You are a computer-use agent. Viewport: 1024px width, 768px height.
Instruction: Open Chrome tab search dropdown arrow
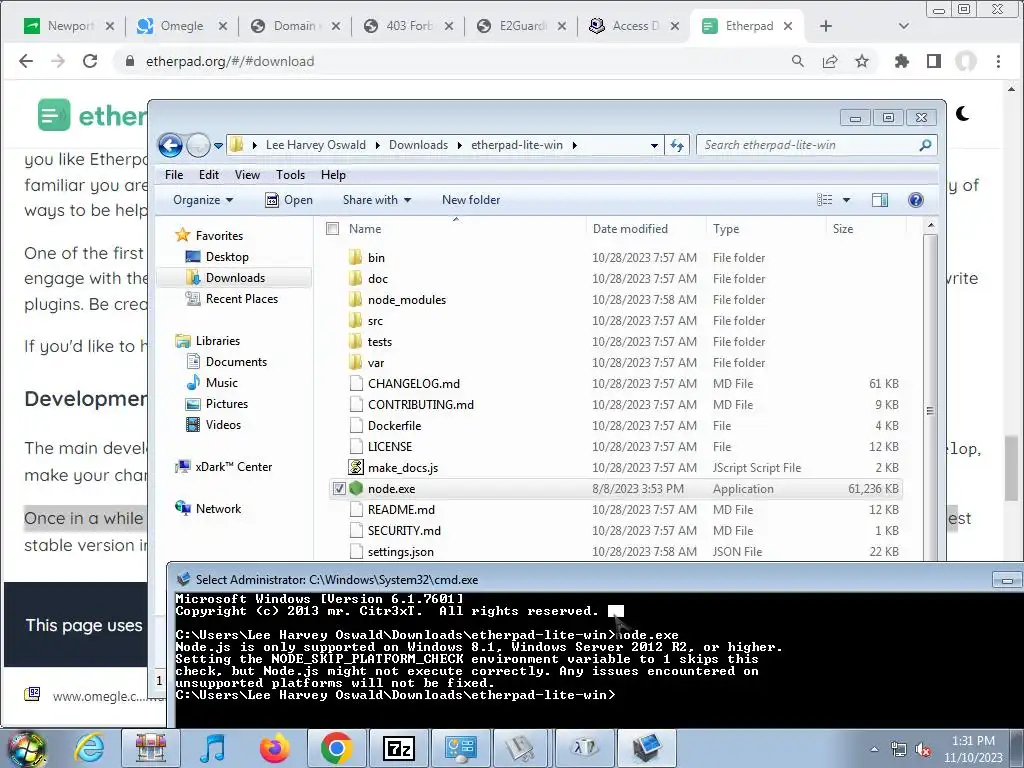[x=904, y=26]
